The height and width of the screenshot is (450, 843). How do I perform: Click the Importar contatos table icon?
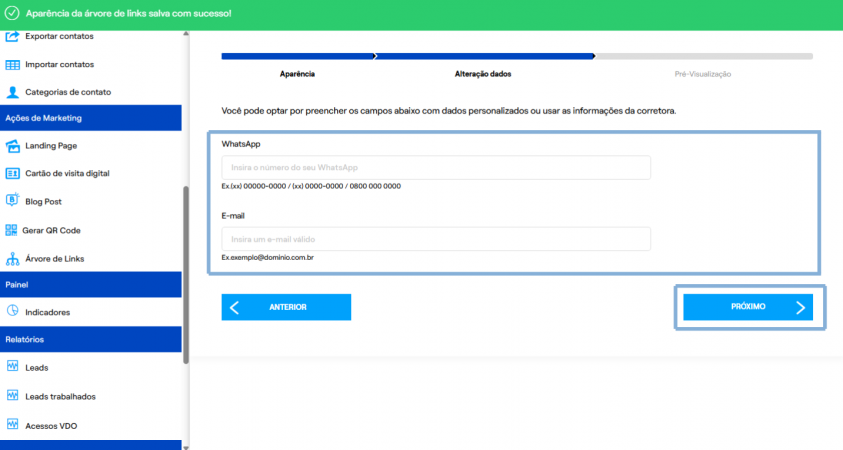point(12,65)
